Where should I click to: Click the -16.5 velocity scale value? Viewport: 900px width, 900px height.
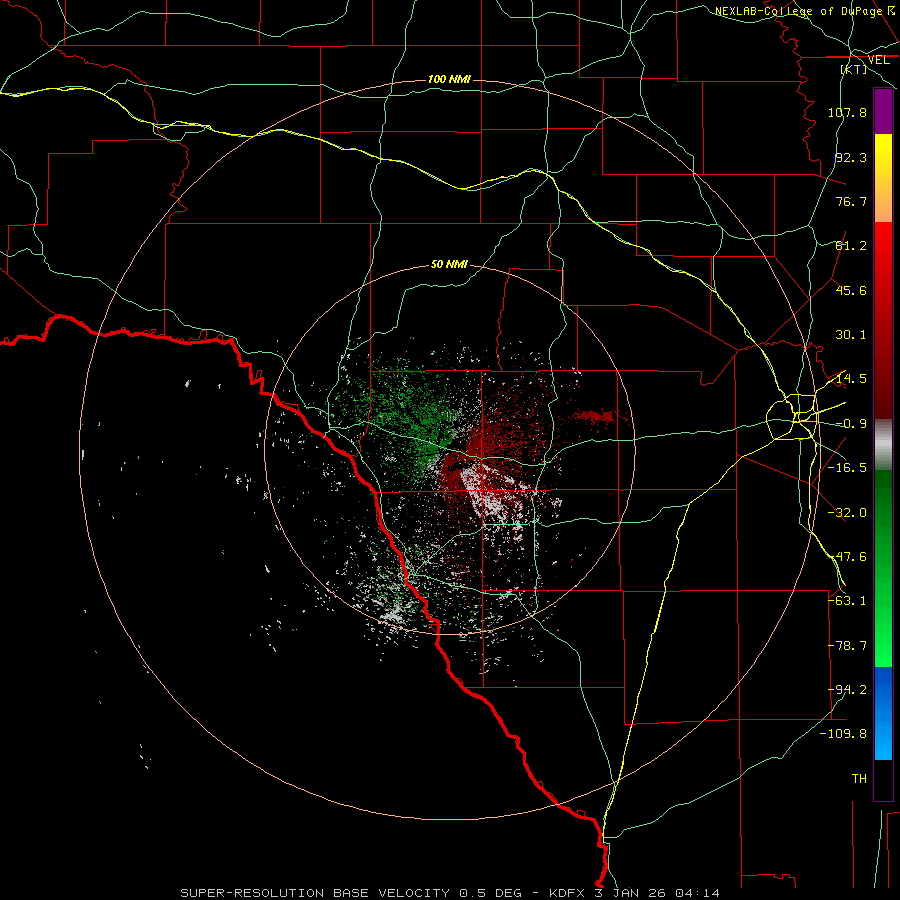[847, 468]
